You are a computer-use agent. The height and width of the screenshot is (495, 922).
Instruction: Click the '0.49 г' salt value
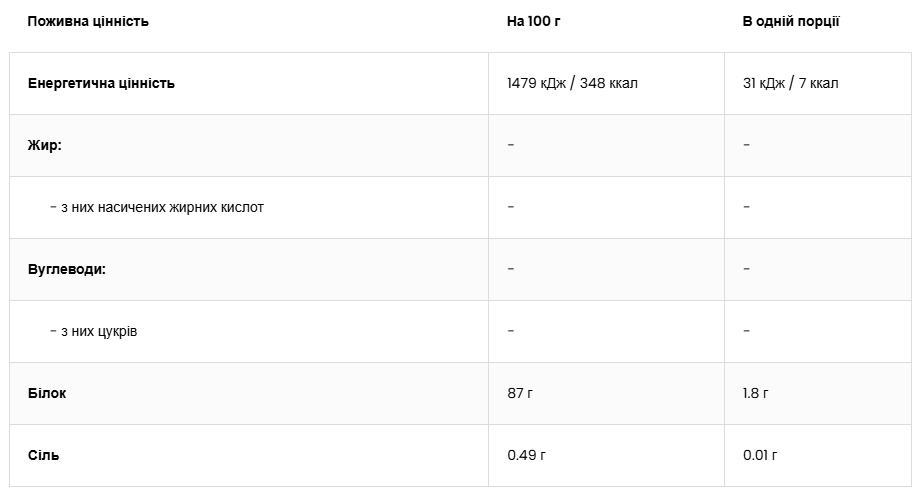click(x=526, y=455)
